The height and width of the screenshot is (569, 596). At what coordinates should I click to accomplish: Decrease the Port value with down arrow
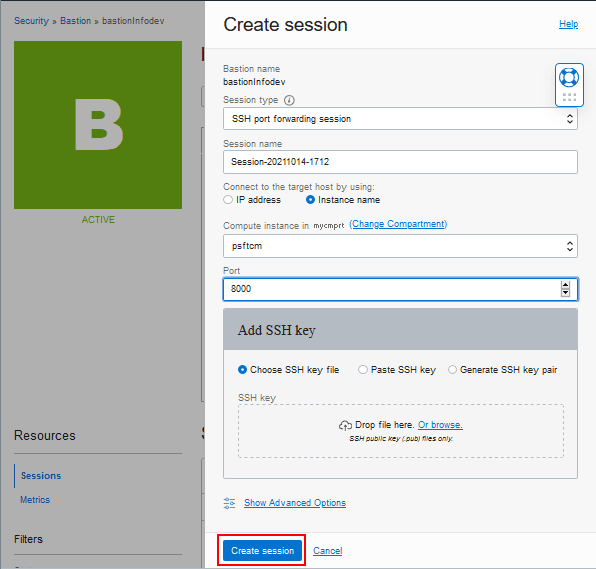(565, 293)
